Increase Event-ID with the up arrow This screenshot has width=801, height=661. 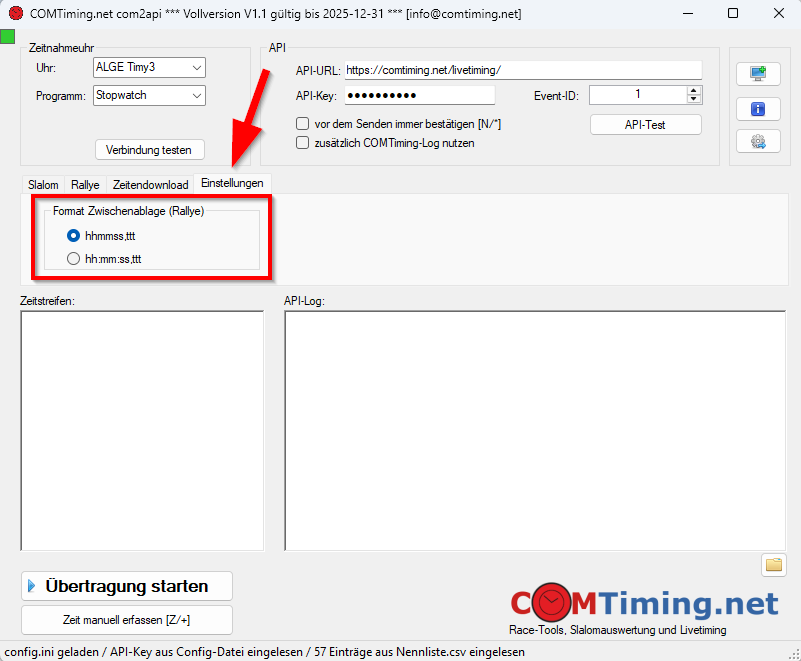point(694,90)
